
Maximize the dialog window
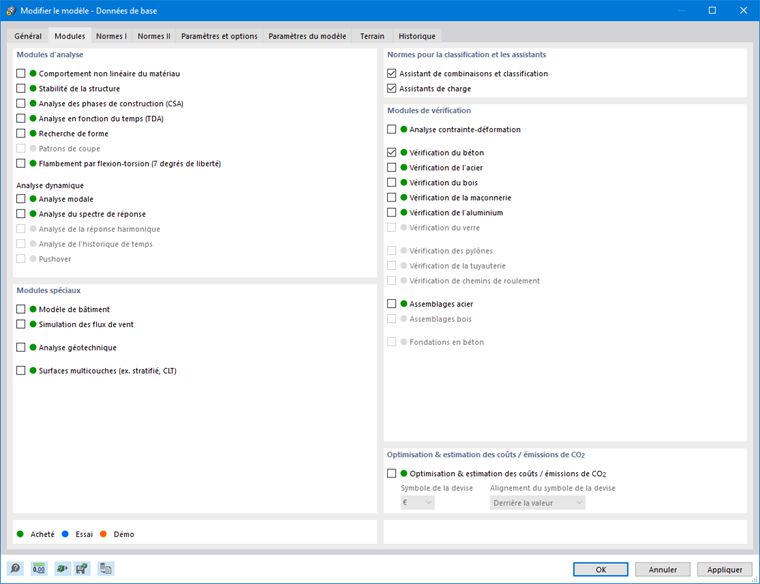(x=712, y=10)
